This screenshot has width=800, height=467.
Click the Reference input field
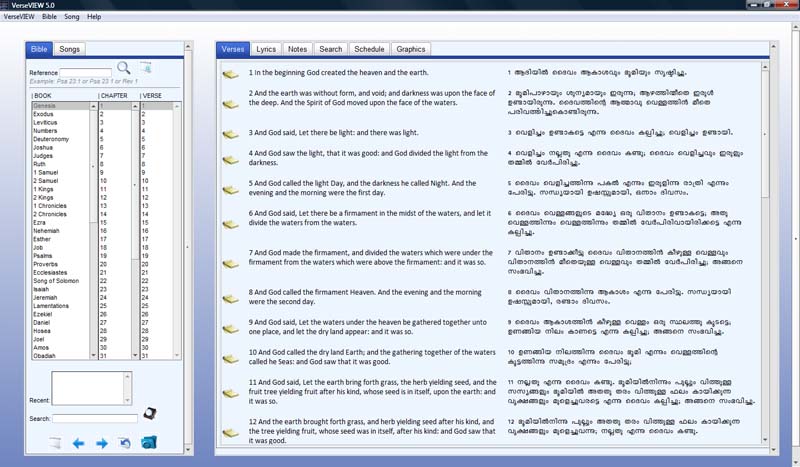point(85,72)
